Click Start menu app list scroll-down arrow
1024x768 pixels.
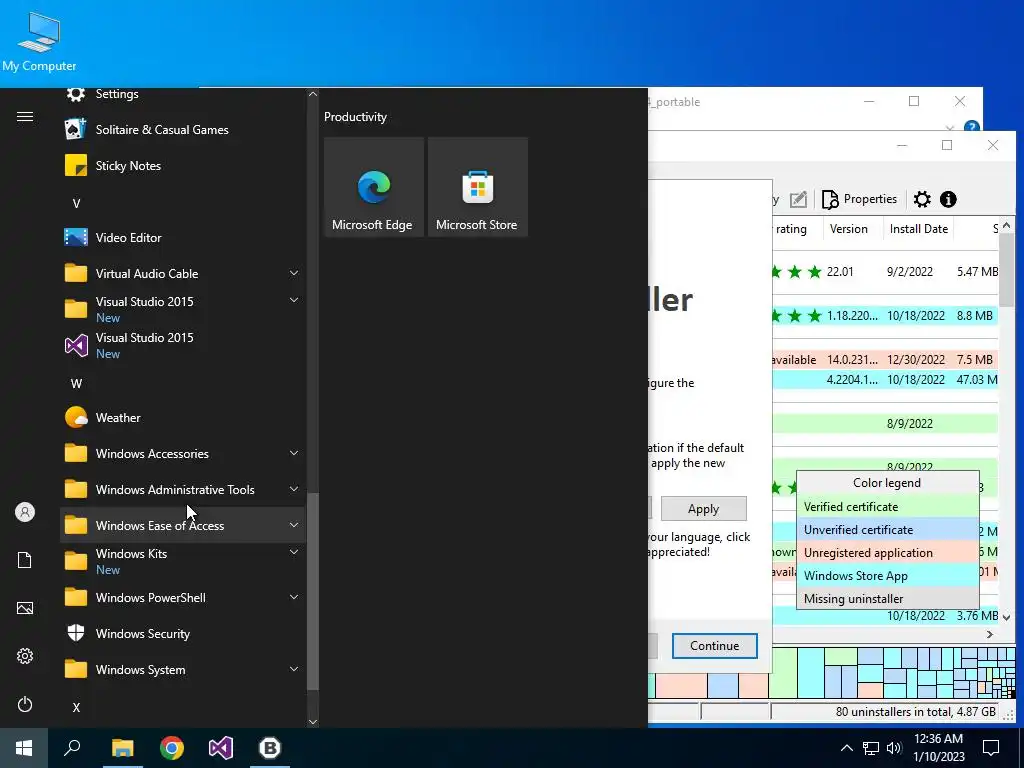[x=313, y=722]
